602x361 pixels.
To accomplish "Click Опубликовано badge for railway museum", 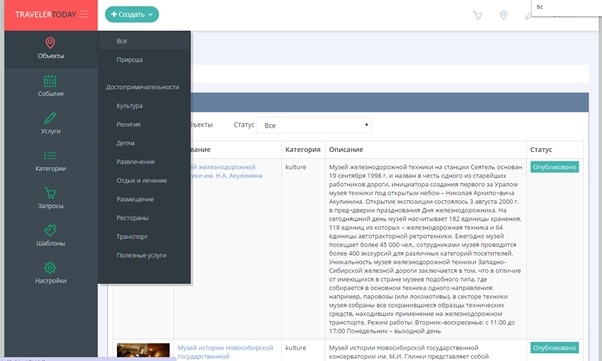I will pos(554,167).
